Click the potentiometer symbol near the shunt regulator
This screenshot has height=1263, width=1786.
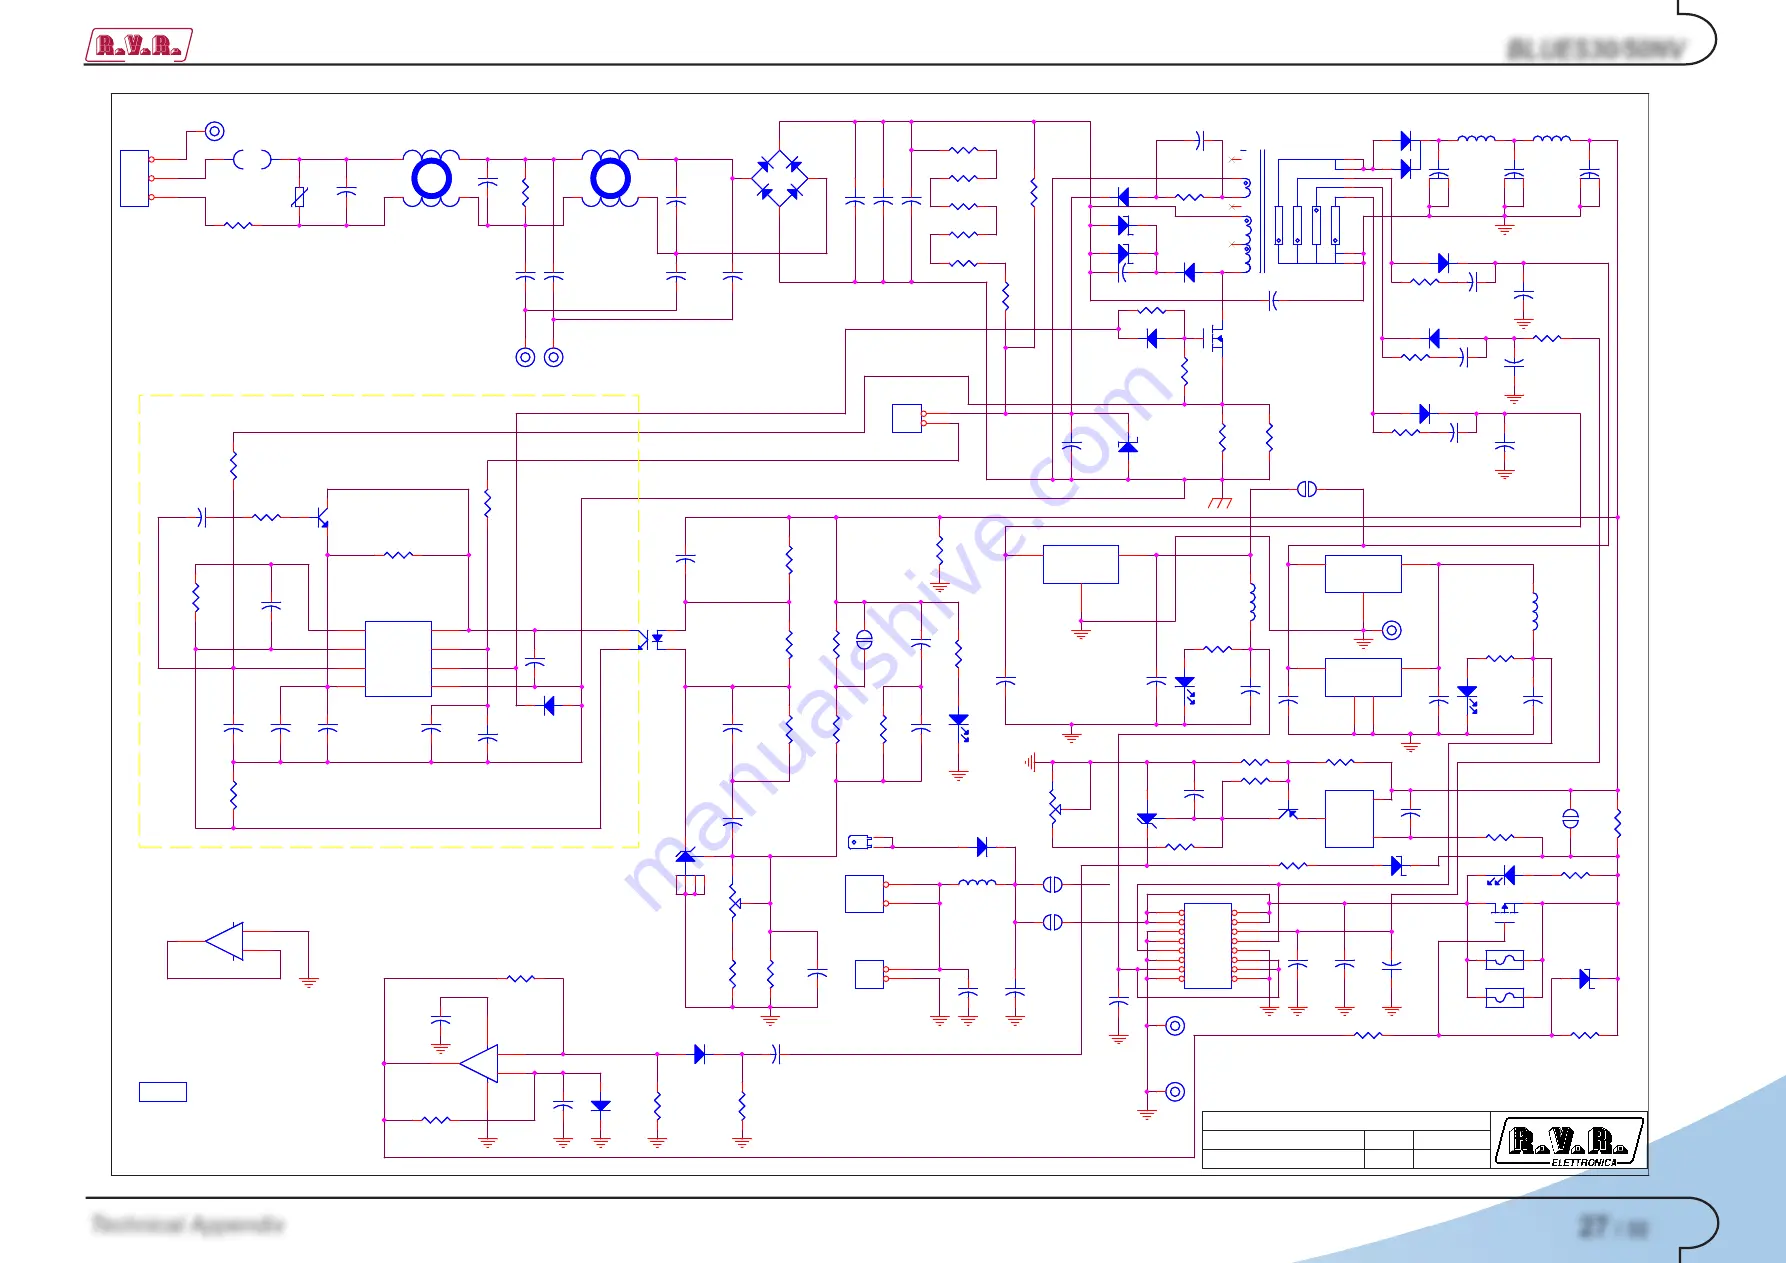735,903
